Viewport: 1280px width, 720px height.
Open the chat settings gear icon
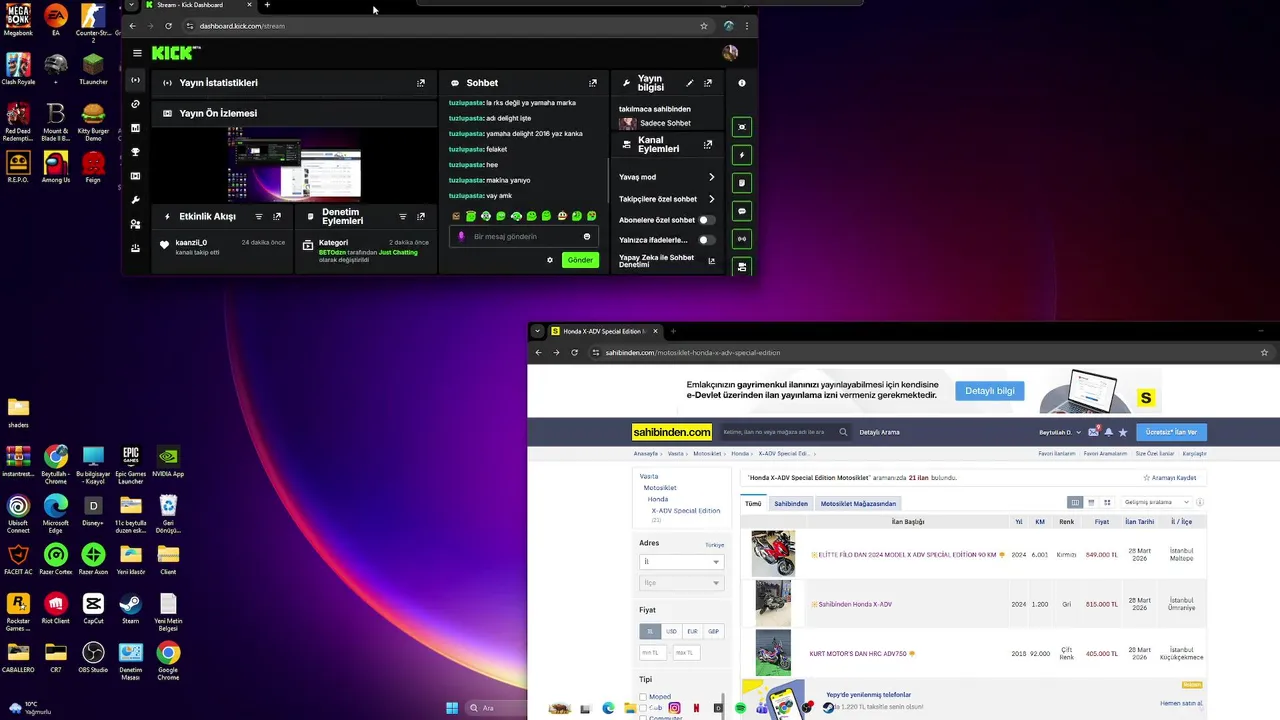point(549,260)
